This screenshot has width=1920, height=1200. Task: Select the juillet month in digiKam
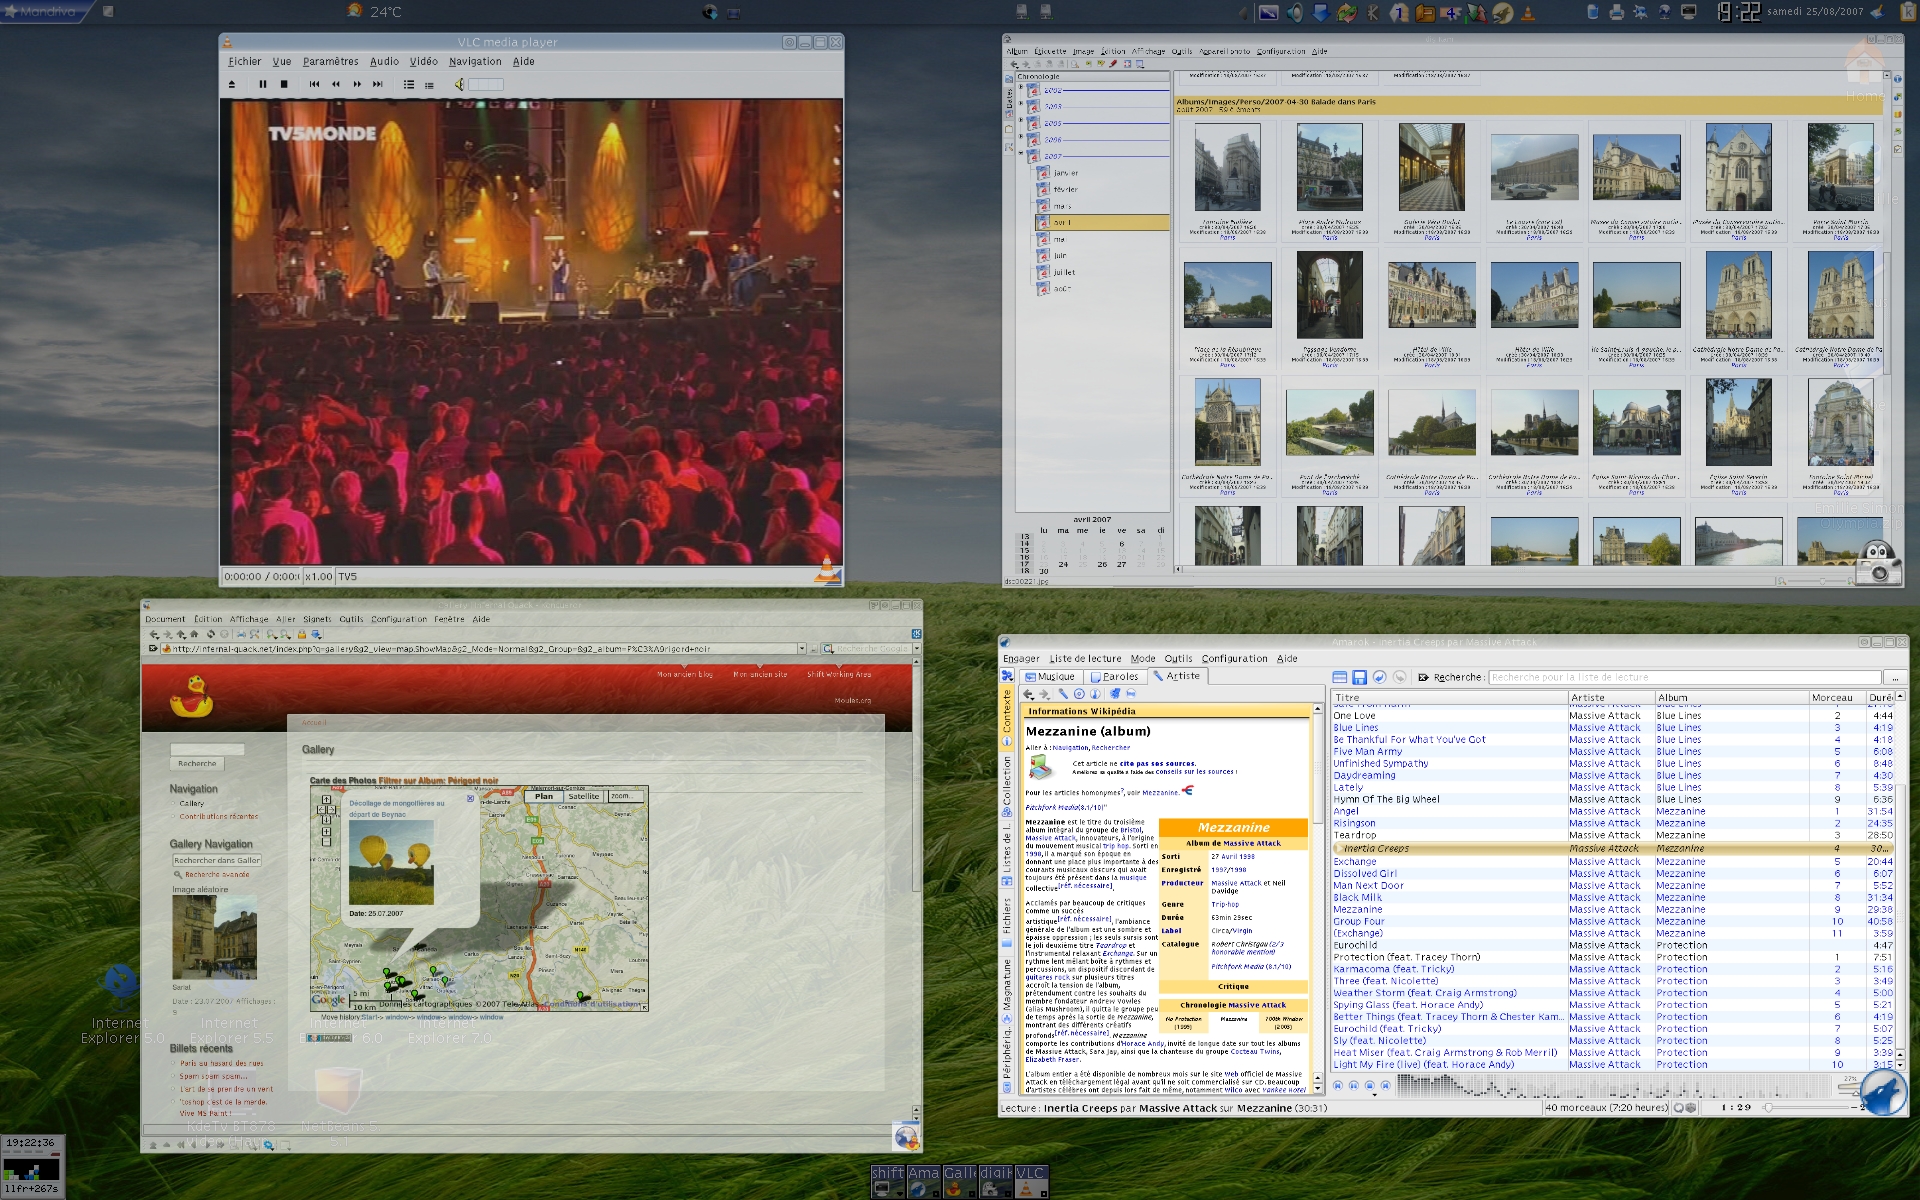pos(1064,272)
